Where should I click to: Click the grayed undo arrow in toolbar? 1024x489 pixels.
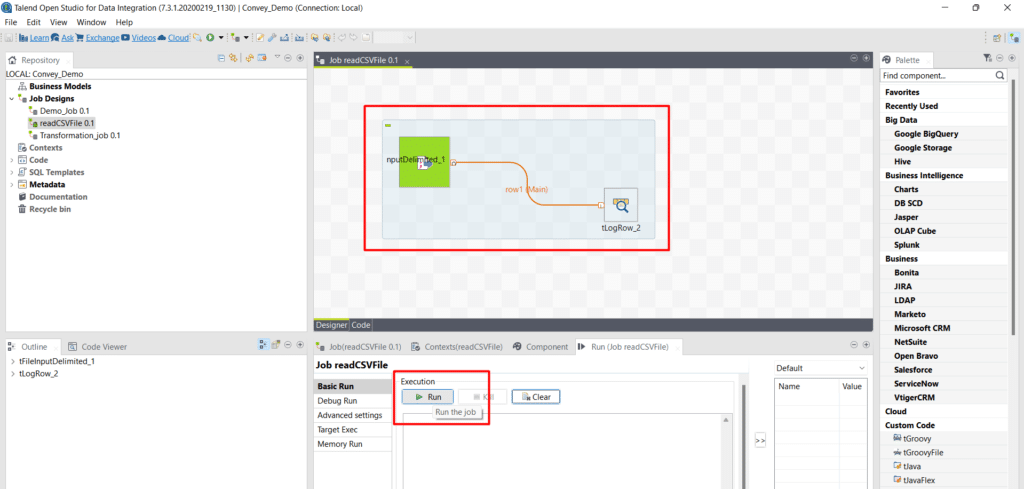click(342, 38)
